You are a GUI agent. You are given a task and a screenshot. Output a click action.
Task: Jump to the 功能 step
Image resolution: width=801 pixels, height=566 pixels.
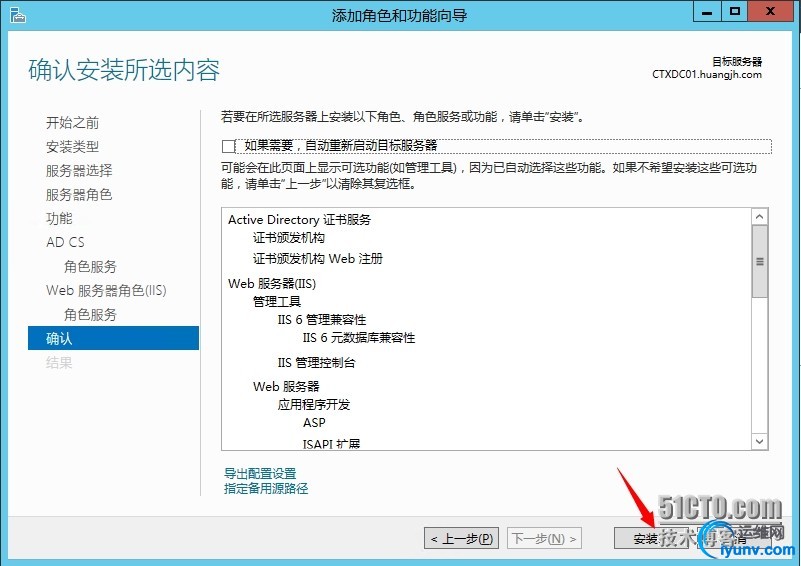(59, 219)
